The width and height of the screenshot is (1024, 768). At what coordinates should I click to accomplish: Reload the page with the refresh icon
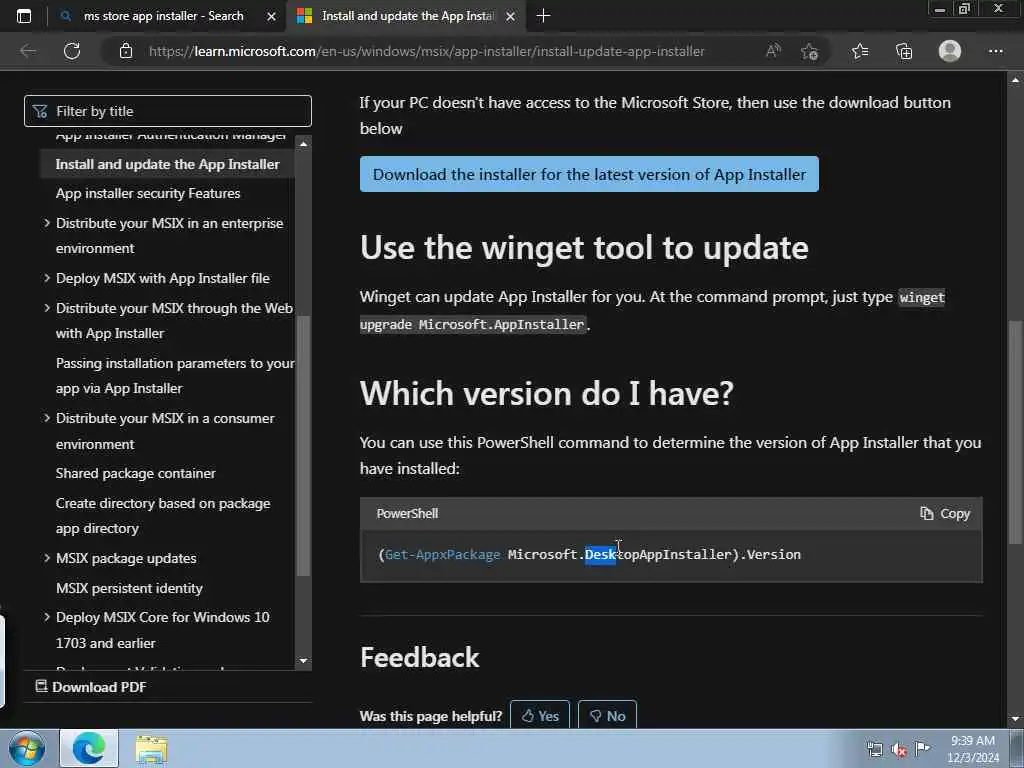[72, 51]
